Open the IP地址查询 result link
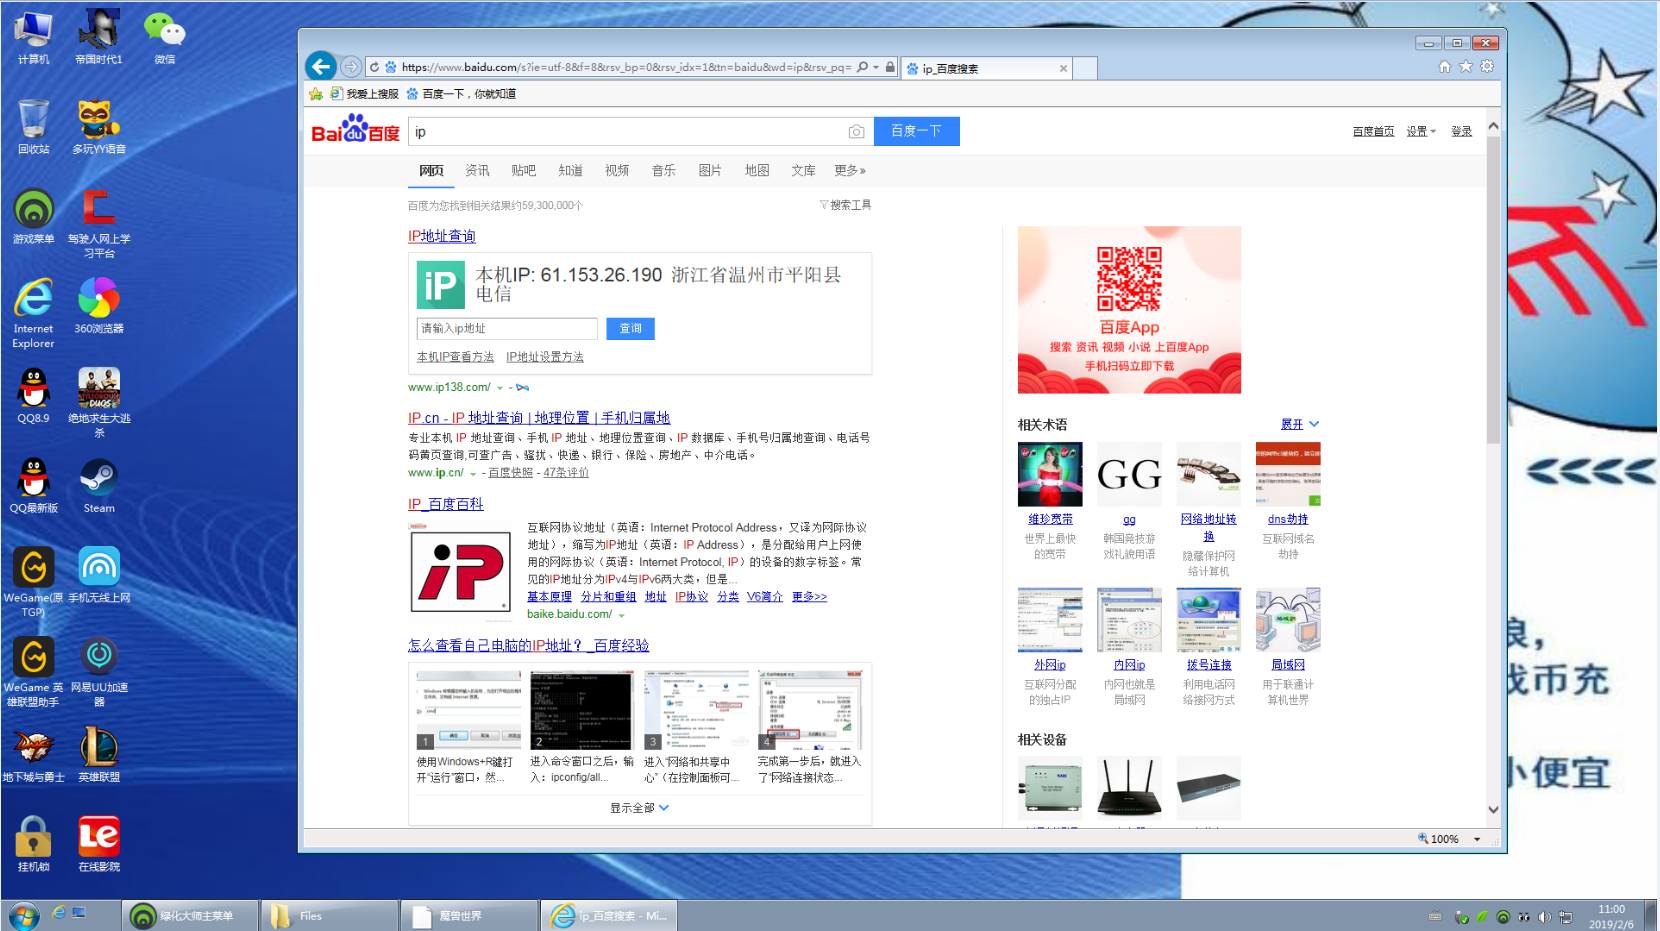The height and width of the screenshot is (931, 1660). [x=440, y=236]
